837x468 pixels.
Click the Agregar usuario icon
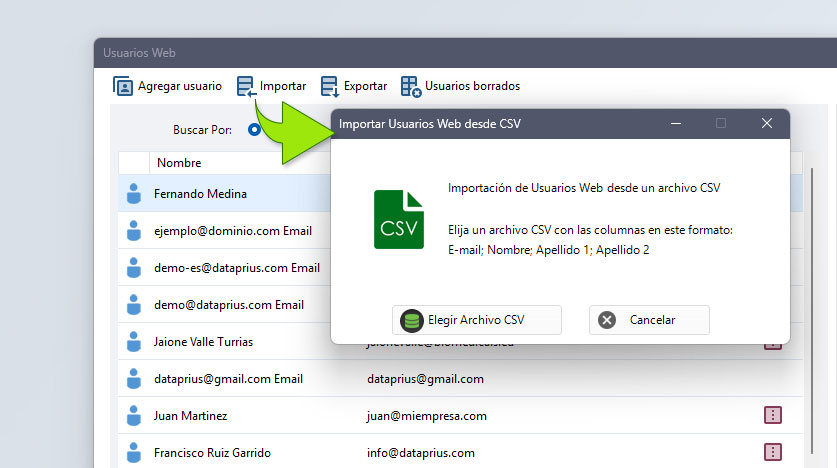(123, 86)
